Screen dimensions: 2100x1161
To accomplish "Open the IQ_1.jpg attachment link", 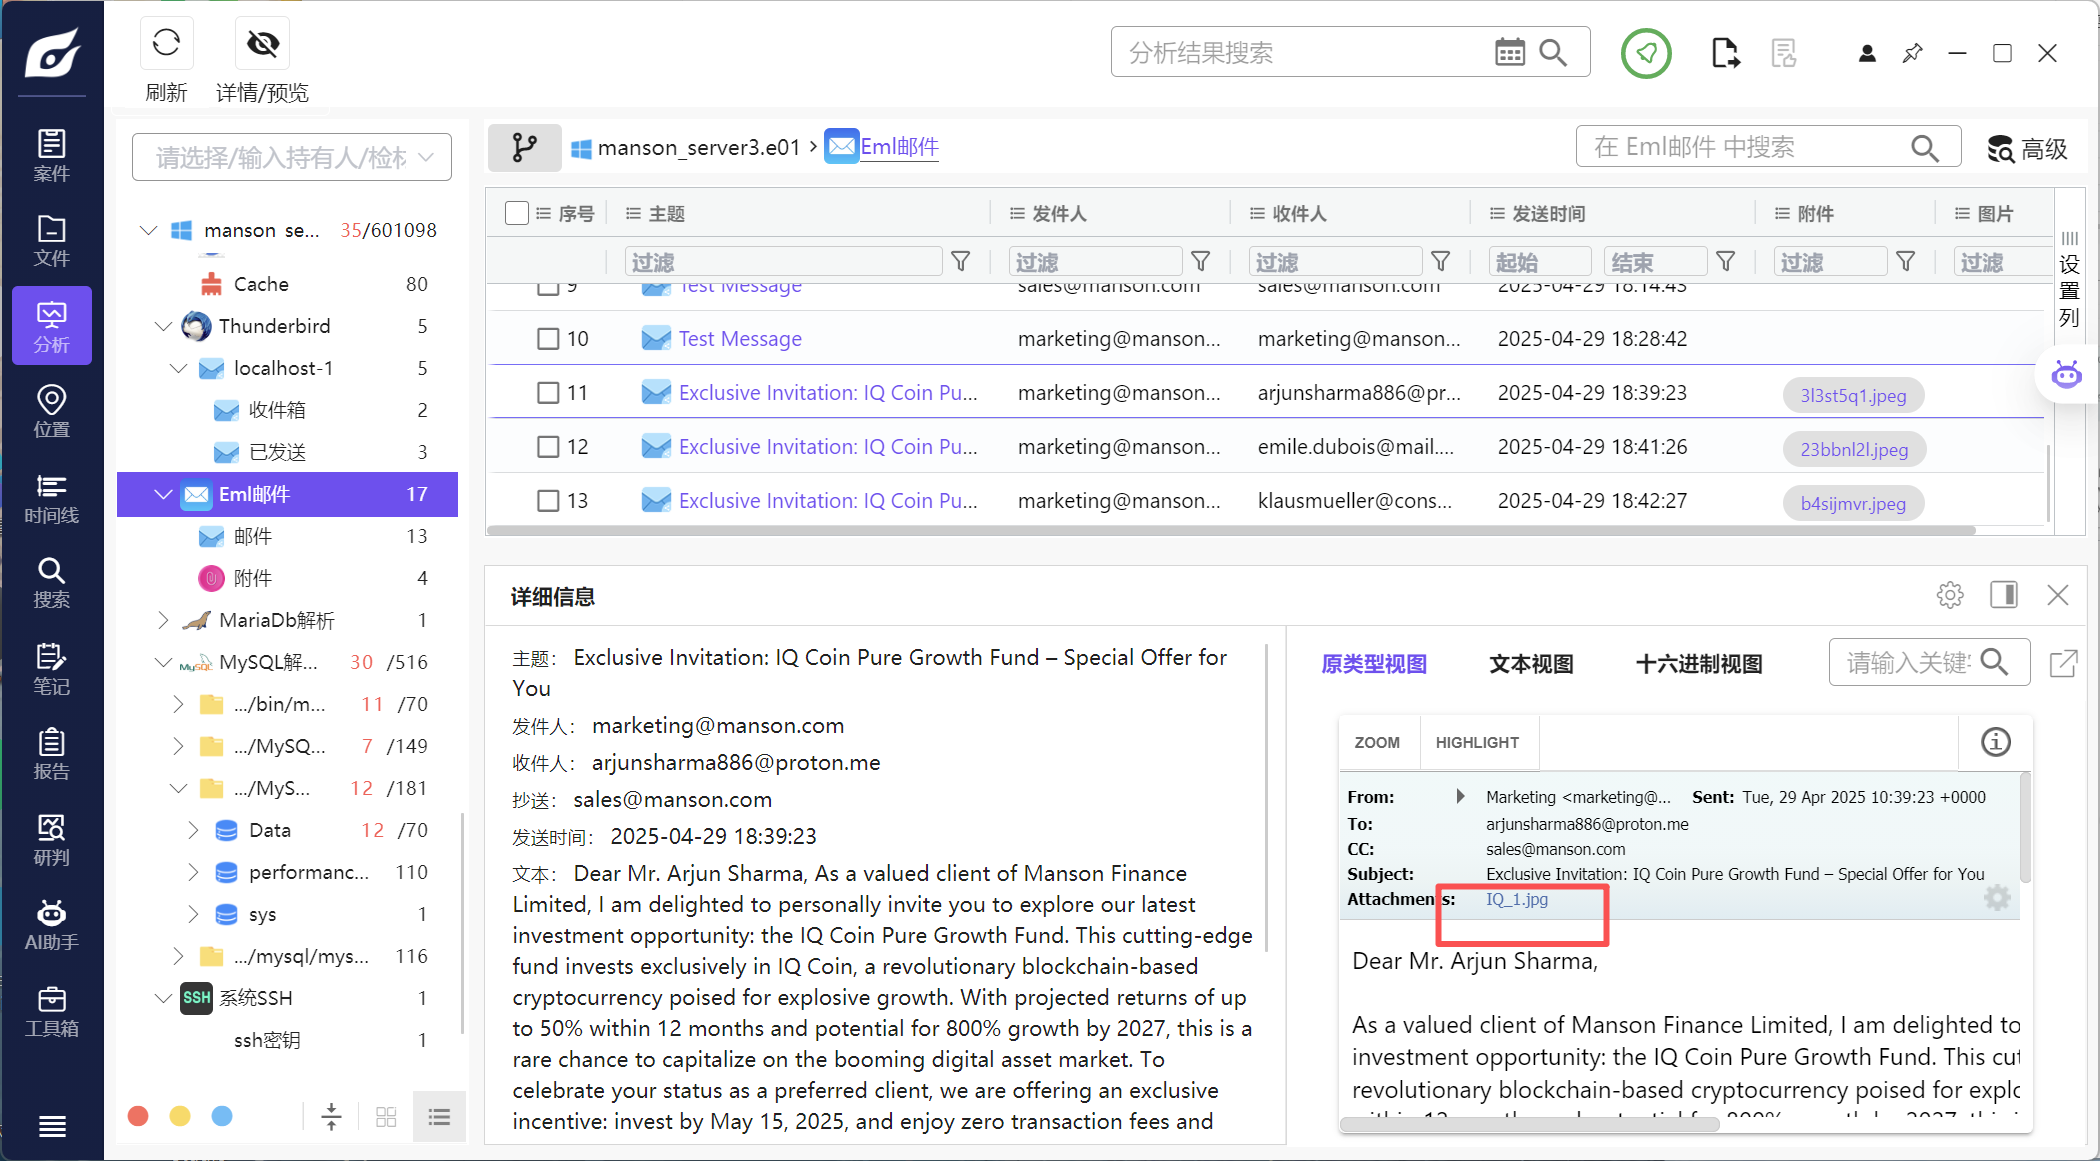I will [1516, 899].
